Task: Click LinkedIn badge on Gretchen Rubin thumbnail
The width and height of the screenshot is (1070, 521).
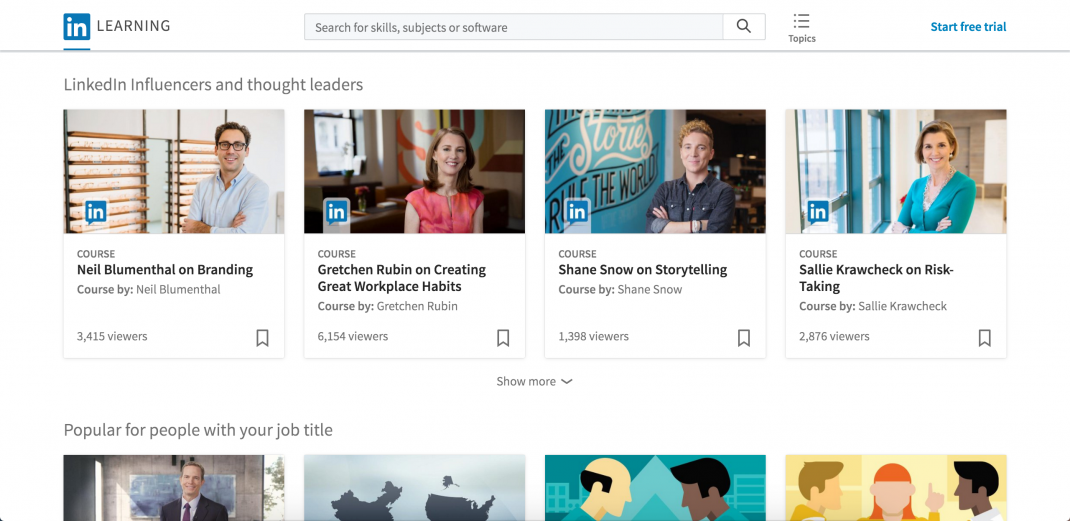Action: (337, 211)
